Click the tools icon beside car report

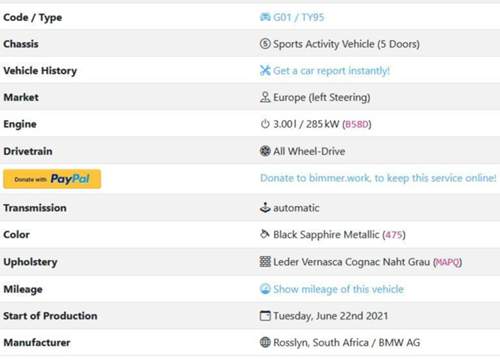coord(265,70)
